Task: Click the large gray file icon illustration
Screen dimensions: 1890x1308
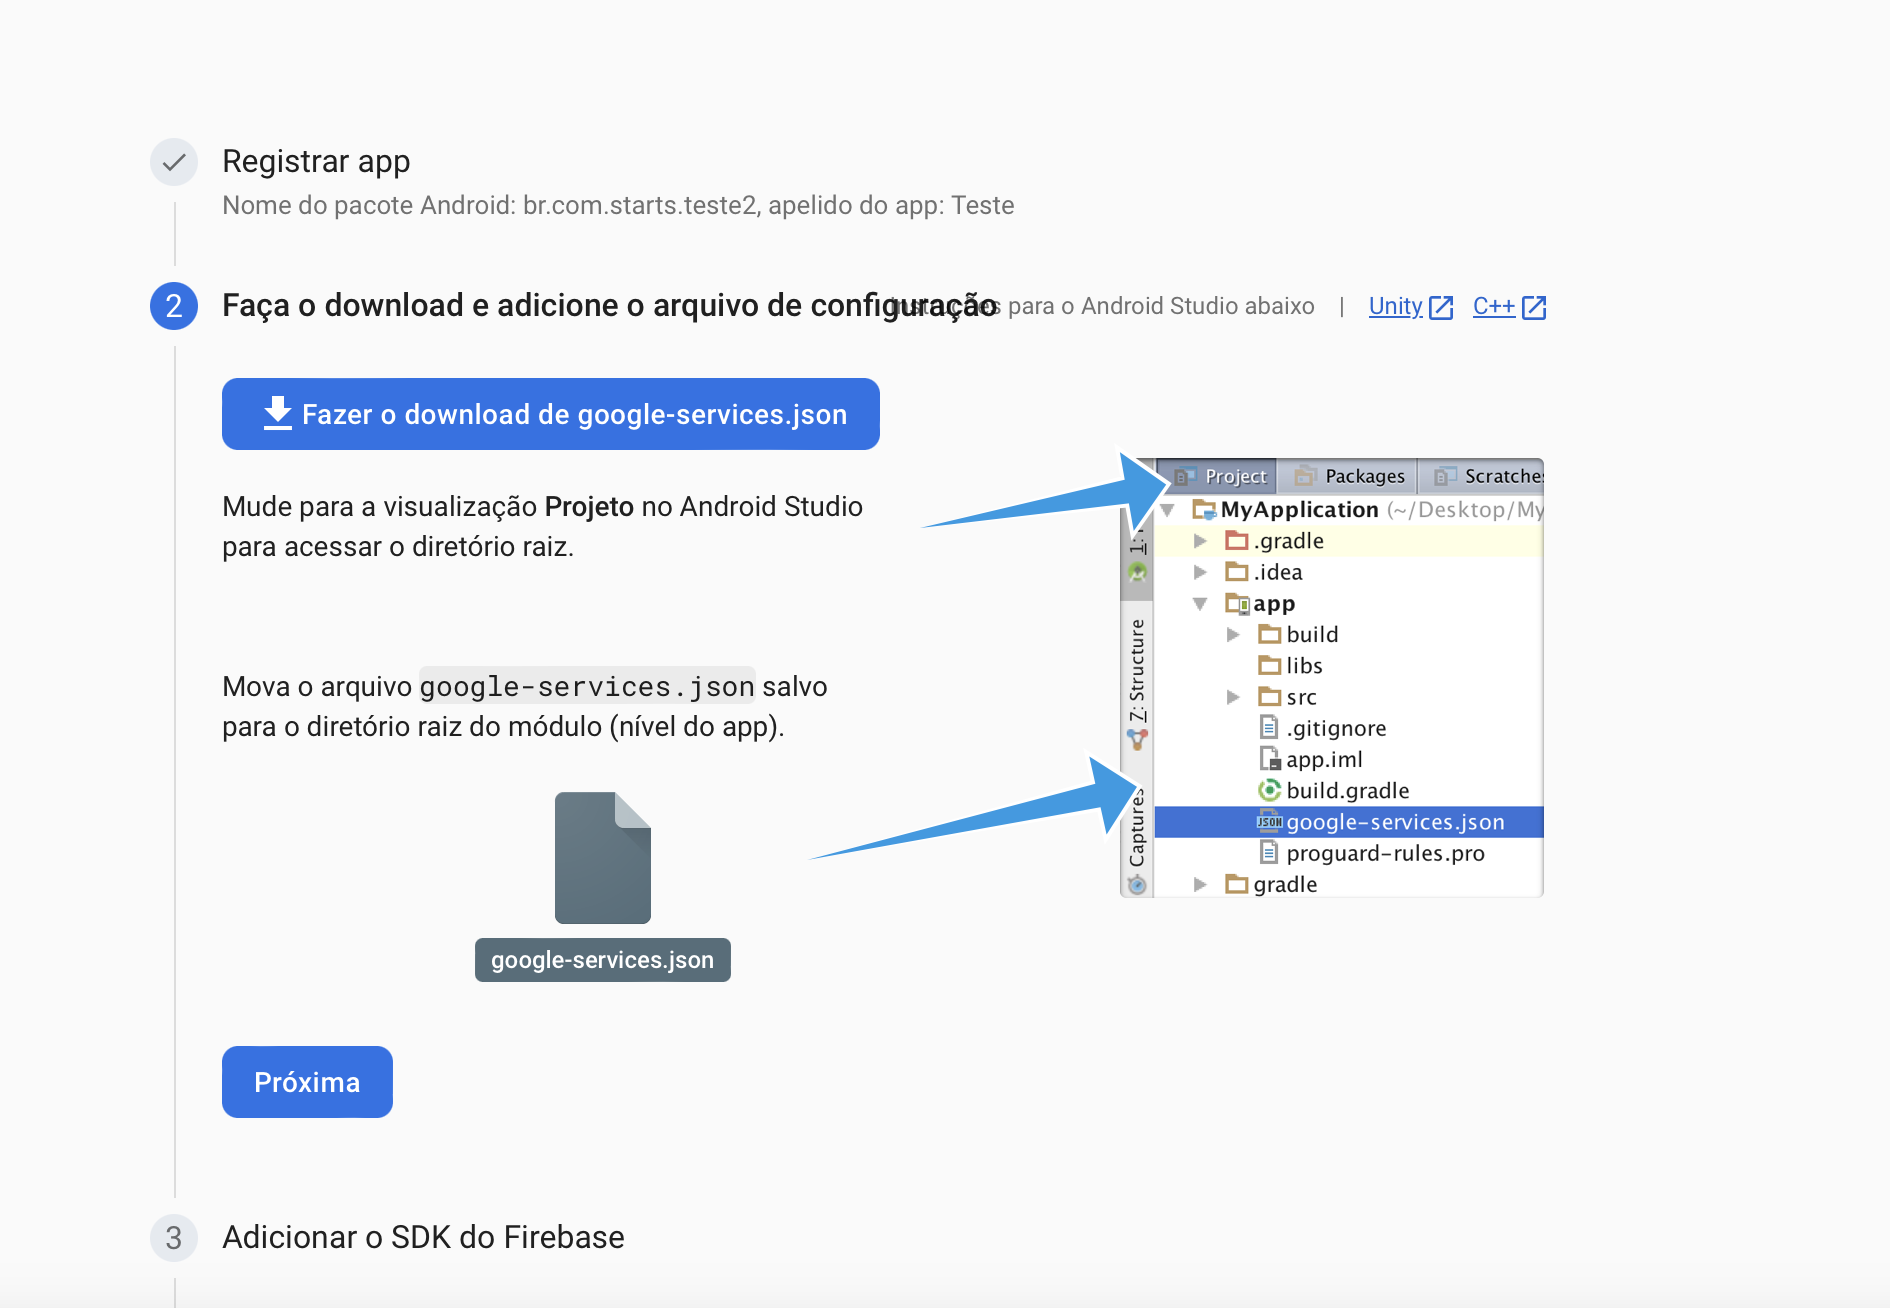Action: [x=603, y=858]
